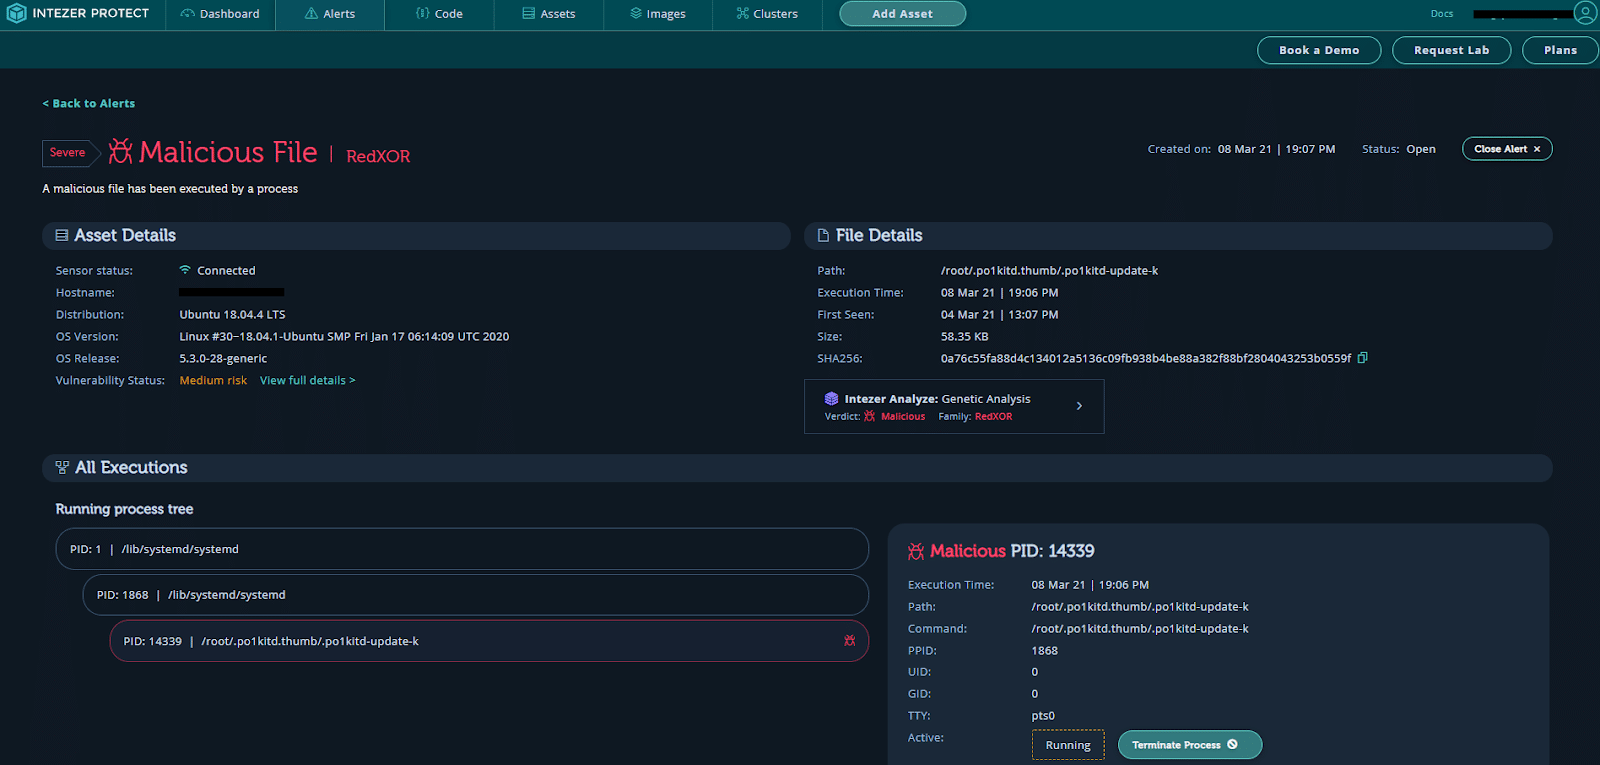The height and width of the screenshot is (765, 1600).
Task: Go to the Alerts tab
Action: pyautogui.click(x=330, y=14)
